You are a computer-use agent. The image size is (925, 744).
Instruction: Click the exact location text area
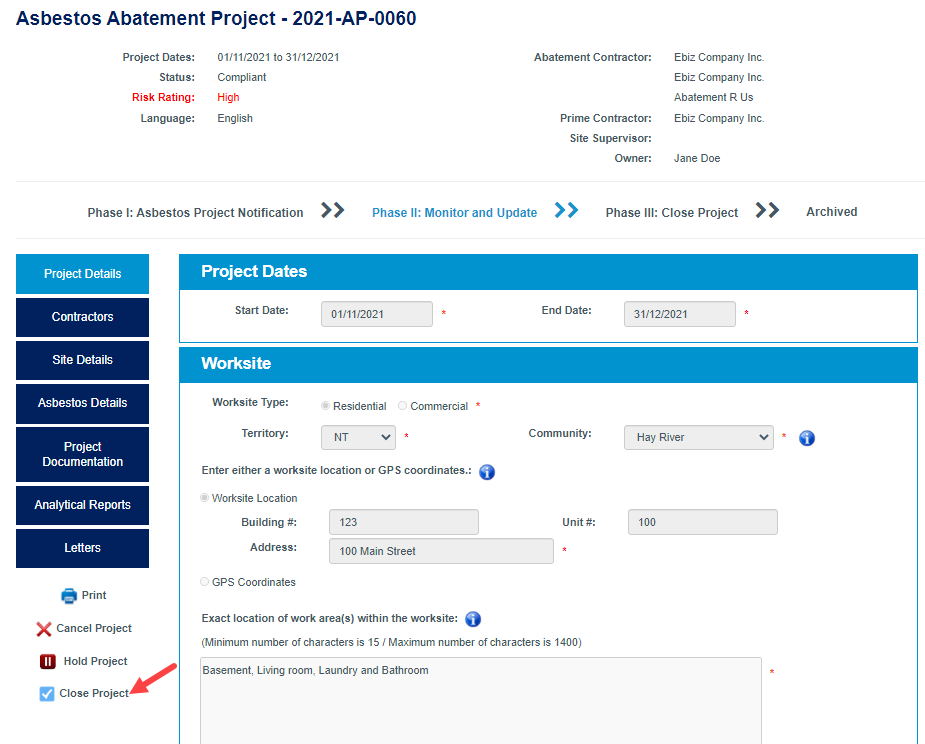pyautogui.click(x=481, y=701)
